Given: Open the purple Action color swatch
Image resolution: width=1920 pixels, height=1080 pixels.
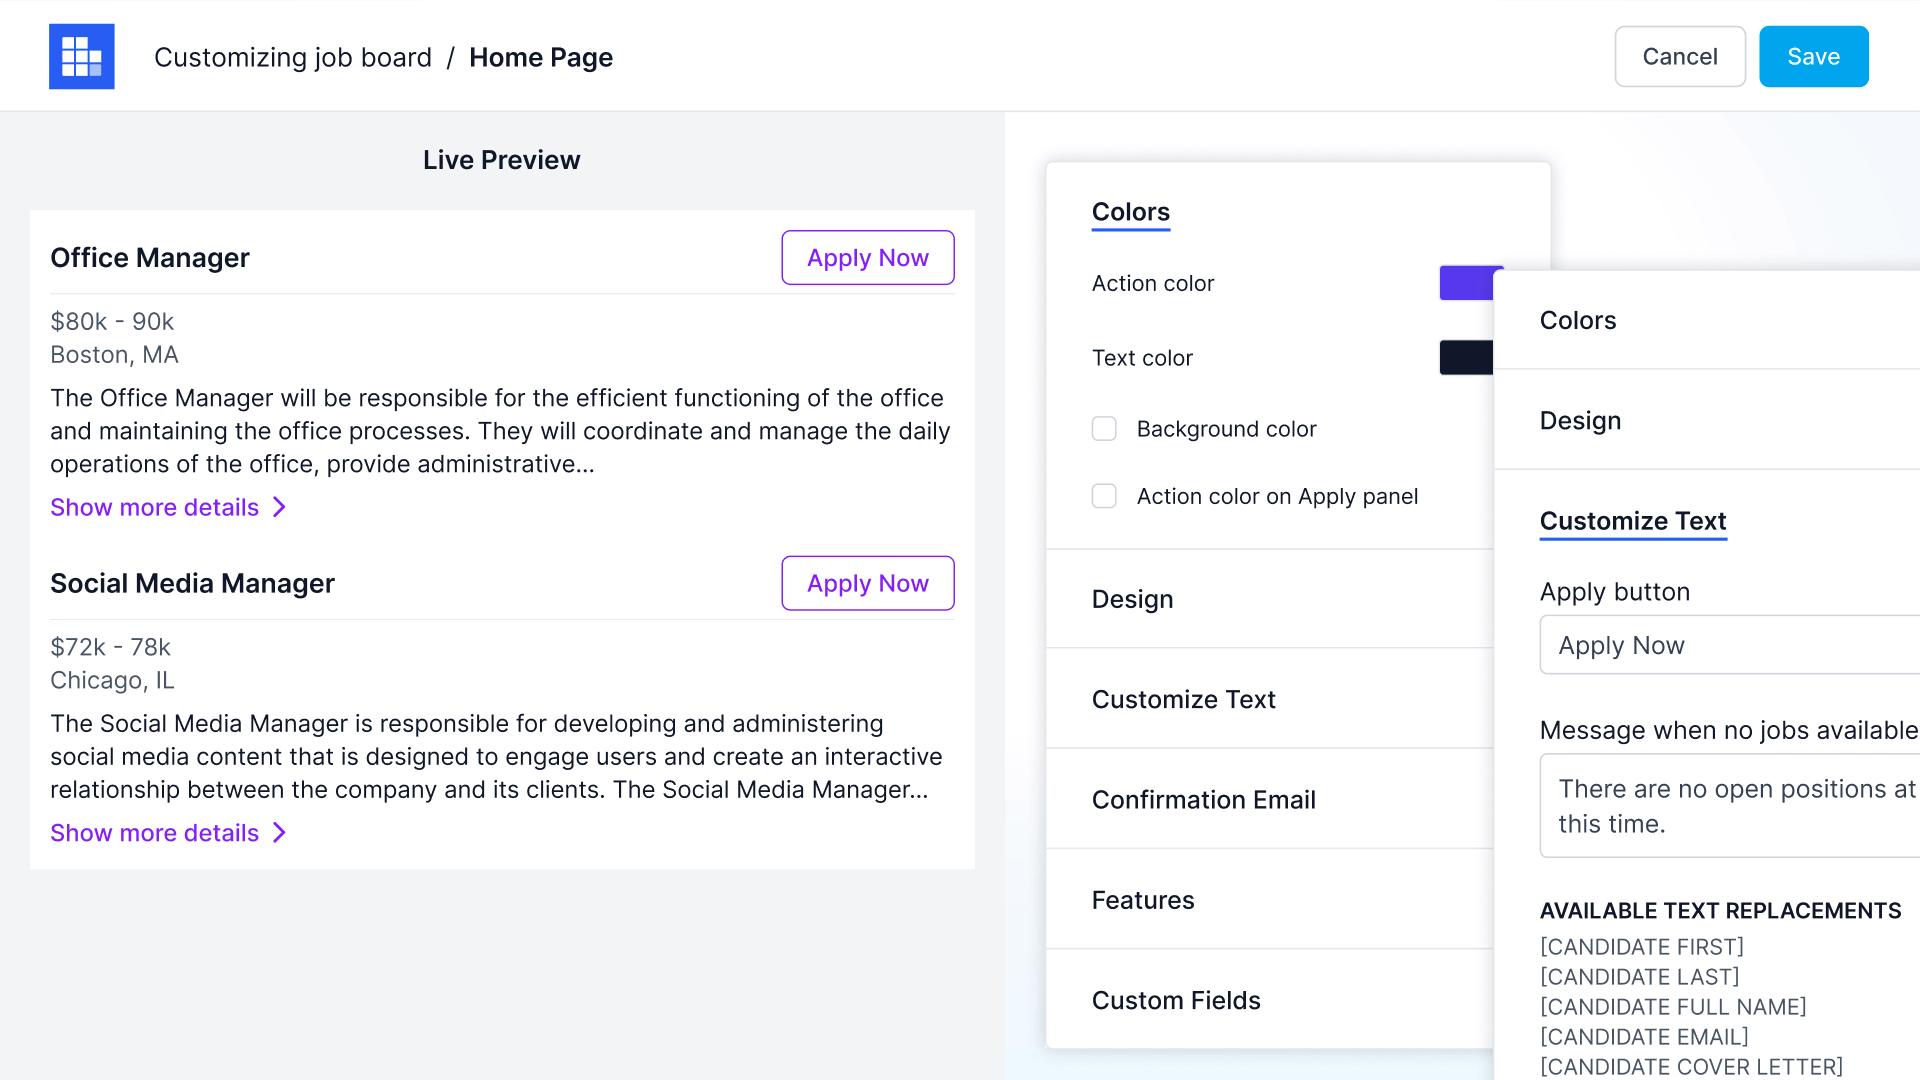Looking at the screenshot, I should (x=1465, y=283).
